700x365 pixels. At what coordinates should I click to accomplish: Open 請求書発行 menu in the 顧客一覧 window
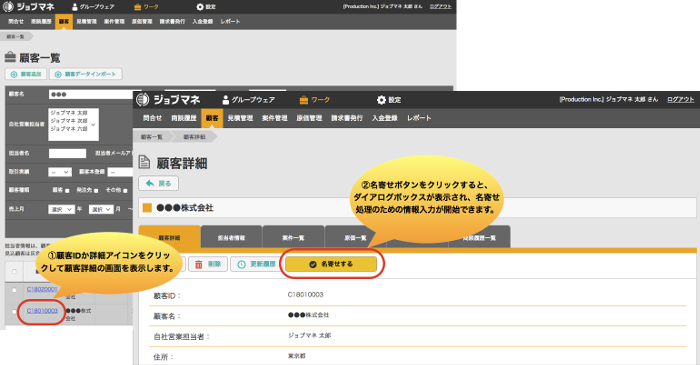tap(172, 21)
